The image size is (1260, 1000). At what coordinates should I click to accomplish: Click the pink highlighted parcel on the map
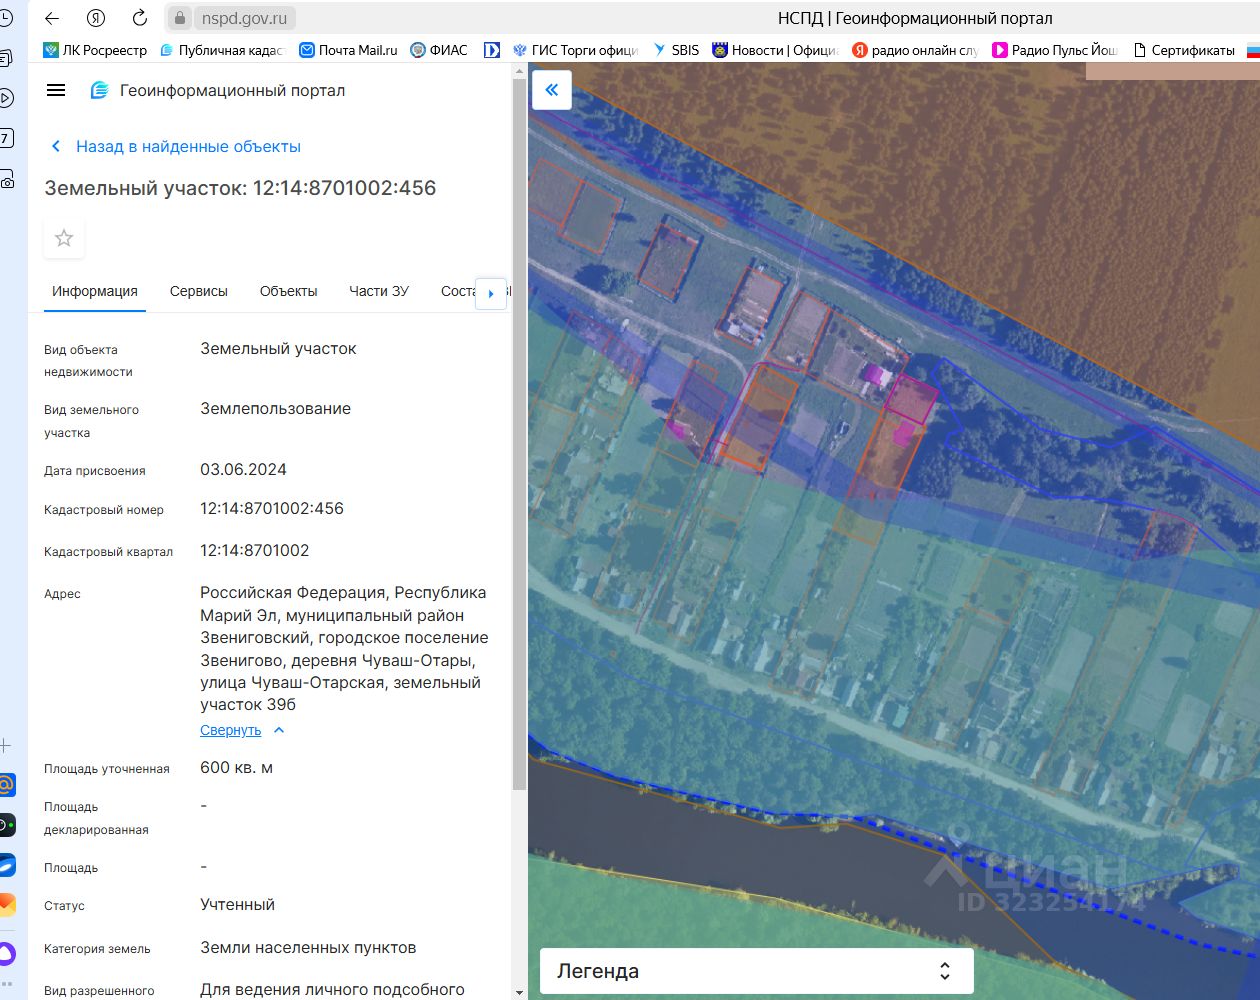click(x=911, y=400)
